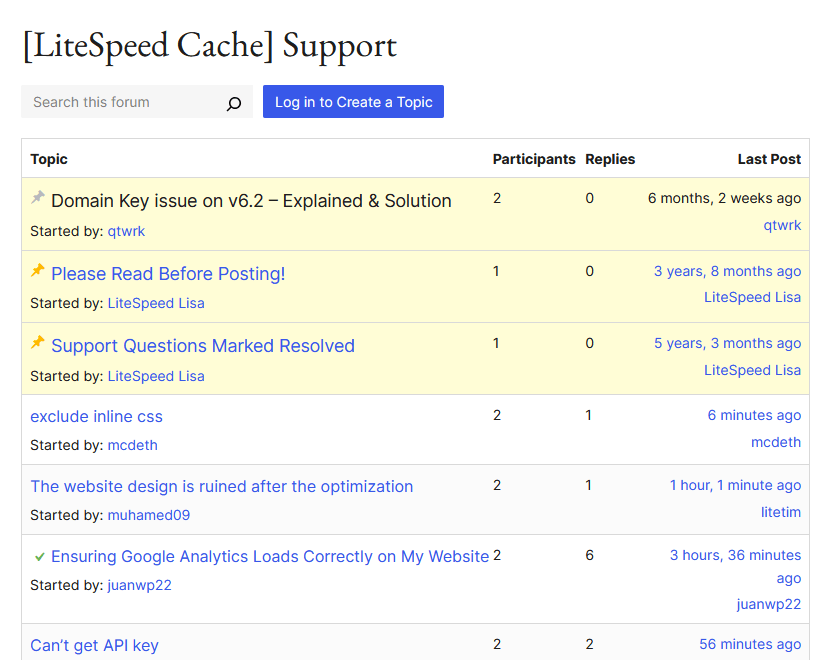Open Please Read Before Posting! topic
The width and height of the screenshot is (828, 660).
[x=168, y=274]
